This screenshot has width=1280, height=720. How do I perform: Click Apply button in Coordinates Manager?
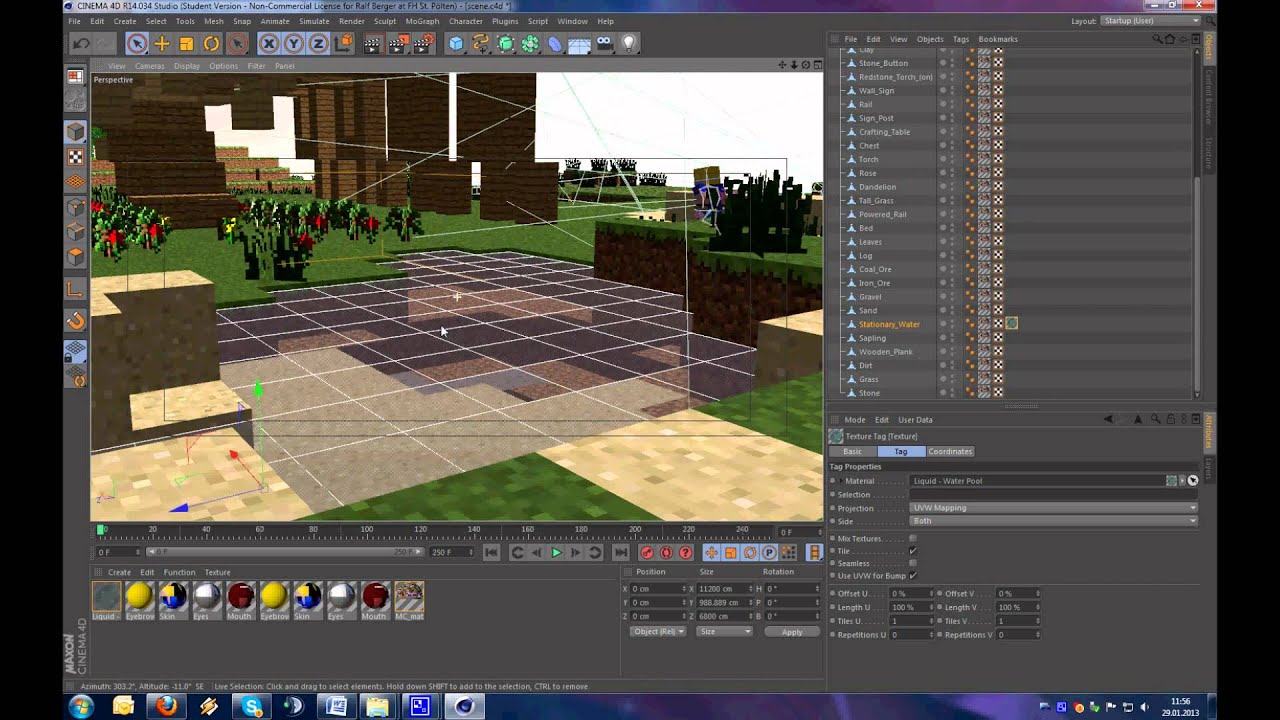point(792,632)
